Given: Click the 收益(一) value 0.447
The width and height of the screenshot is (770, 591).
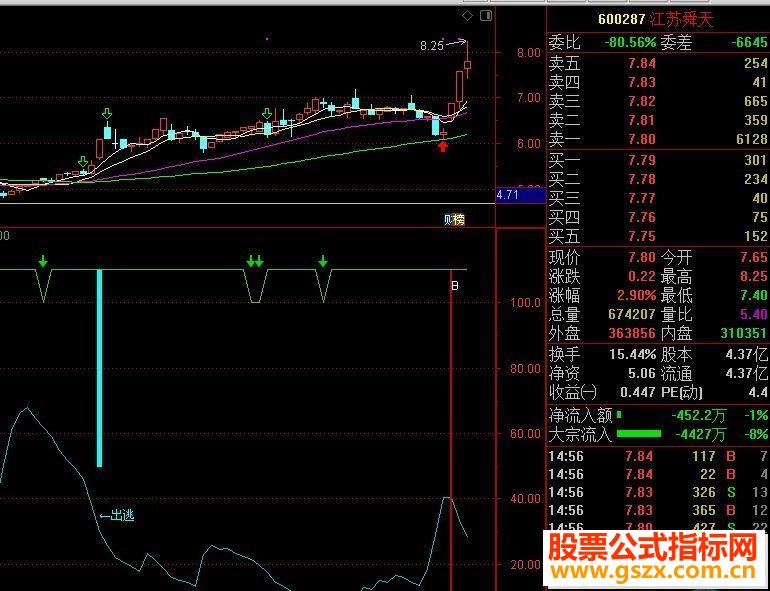Looking at the screenshot, I should coord(638,392).
